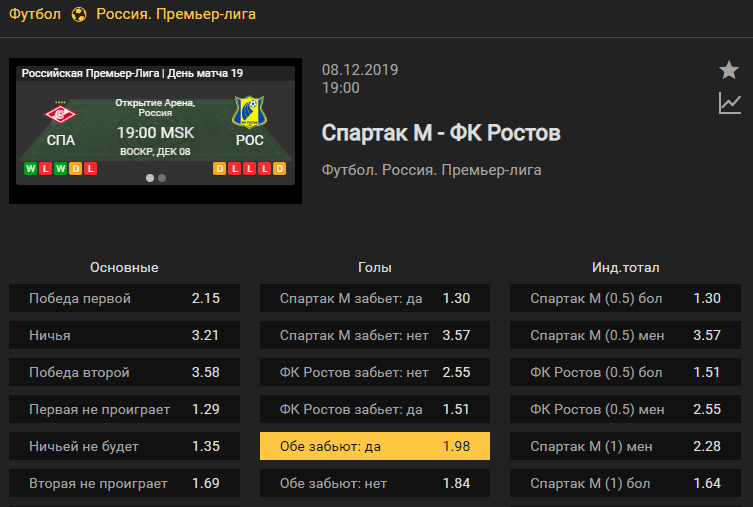Bet on Победа первой 2.15
The image size is (753, 507).
click(124, 298)
